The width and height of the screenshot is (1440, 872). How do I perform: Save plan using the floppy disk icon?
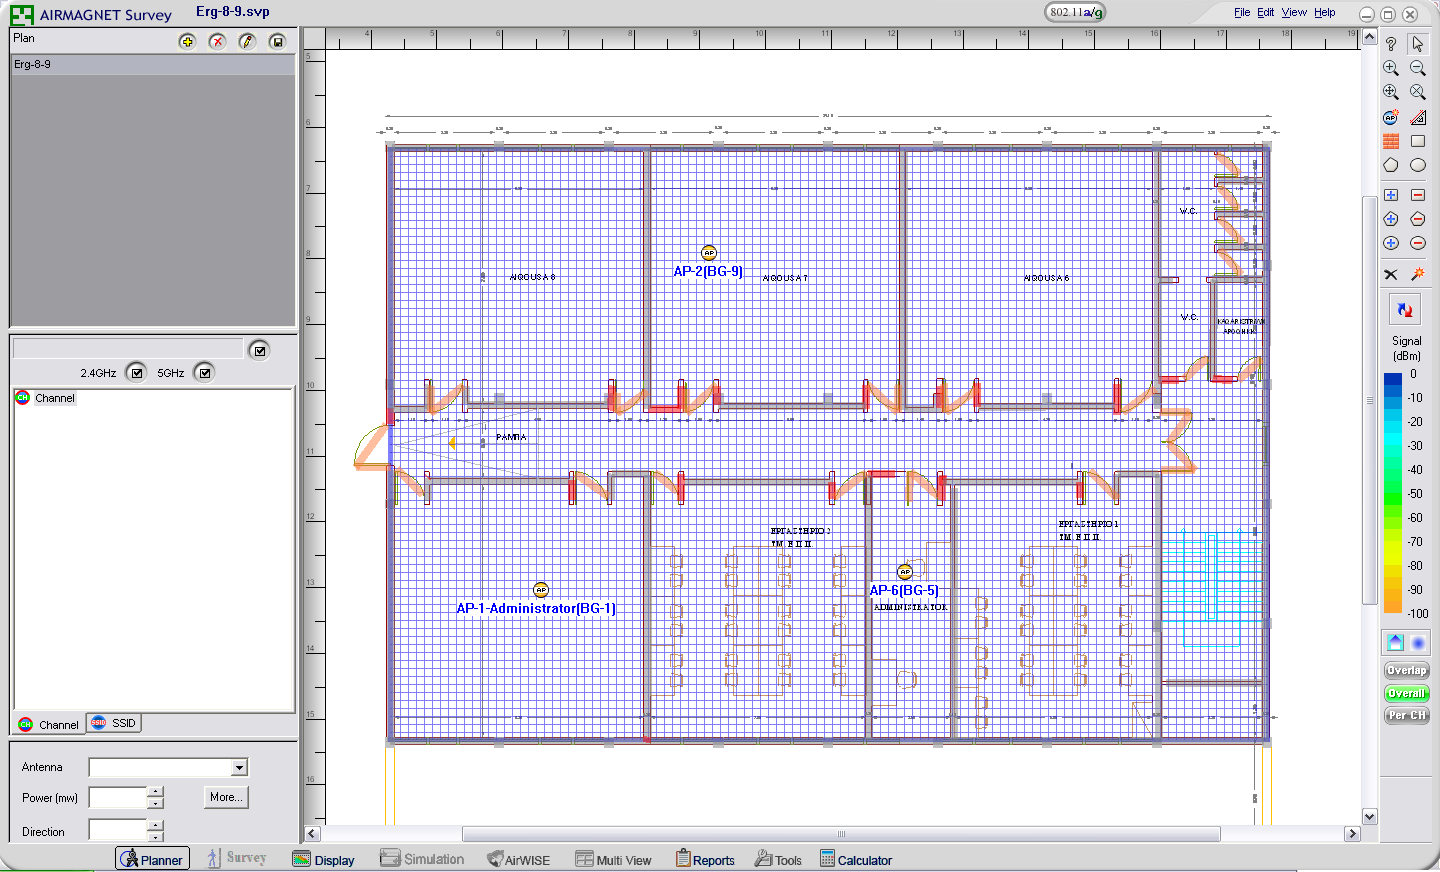tap(277, 41)
